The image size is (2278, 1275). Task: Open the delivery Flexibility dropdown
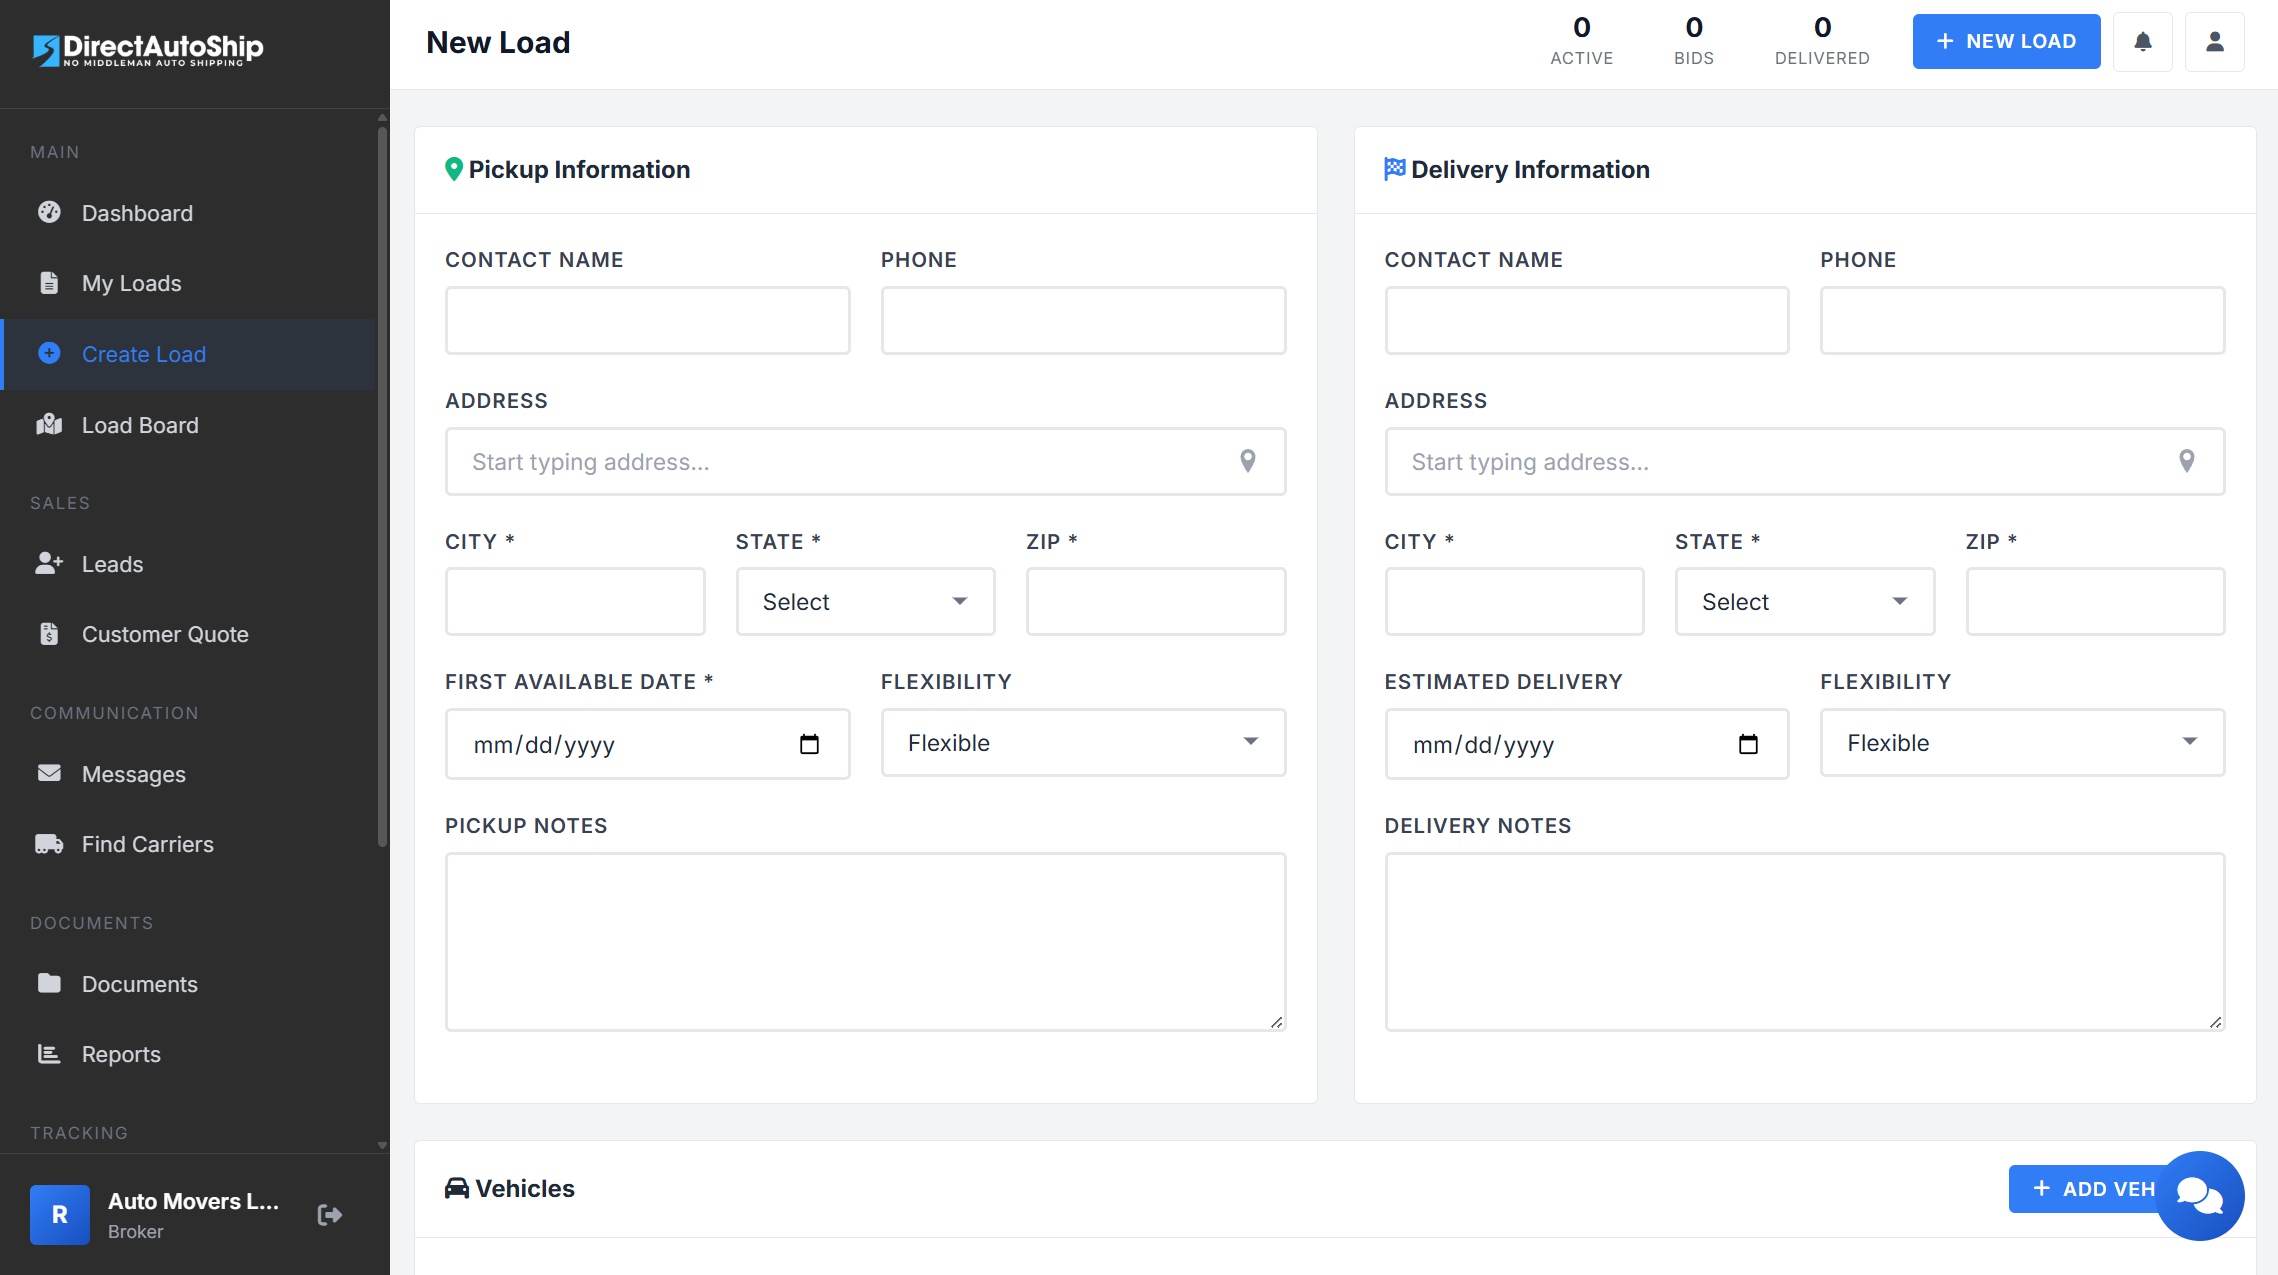pos(2022,742)
